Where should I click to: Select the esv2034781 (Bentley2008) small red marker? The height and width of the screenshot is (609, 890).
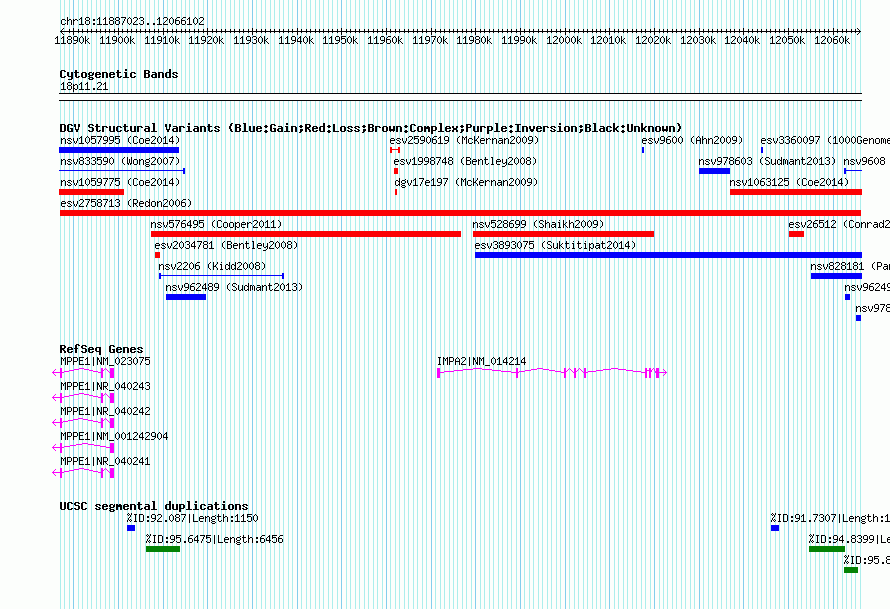click(157, 255)
